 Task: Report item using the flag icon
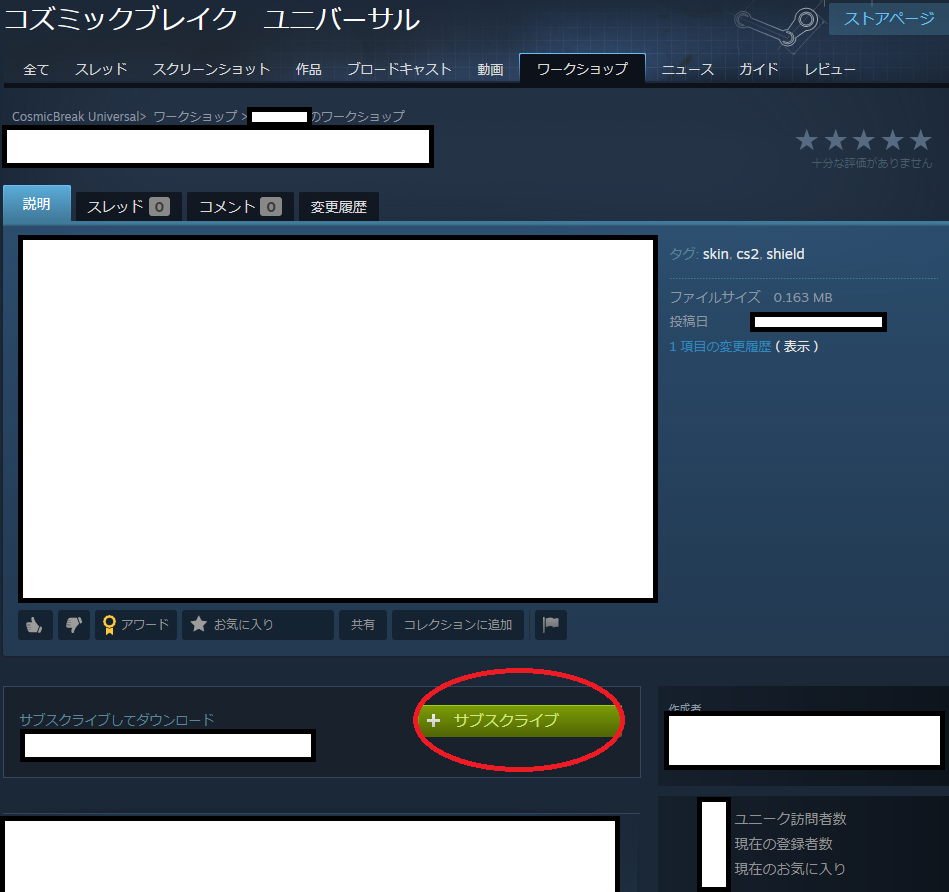pyautogui.click(x=551, y=625)
